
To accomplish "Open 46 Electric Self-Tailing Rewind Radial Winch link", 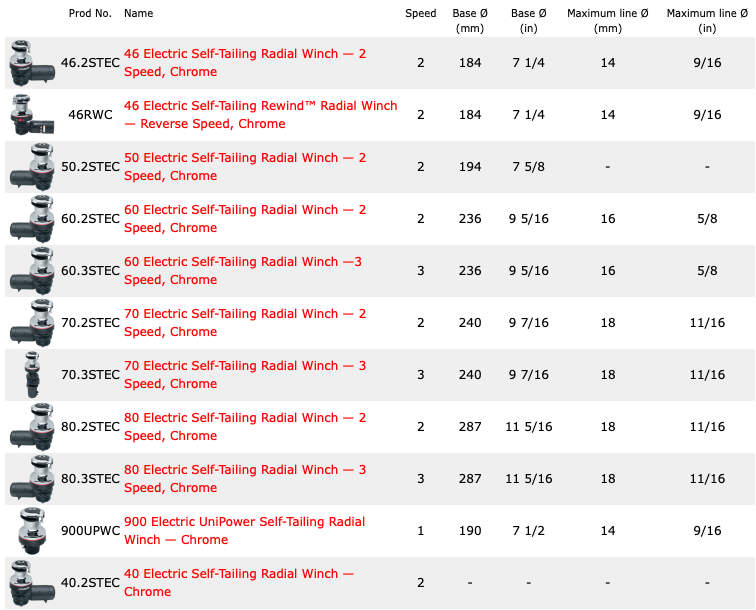I will (260, 114).
